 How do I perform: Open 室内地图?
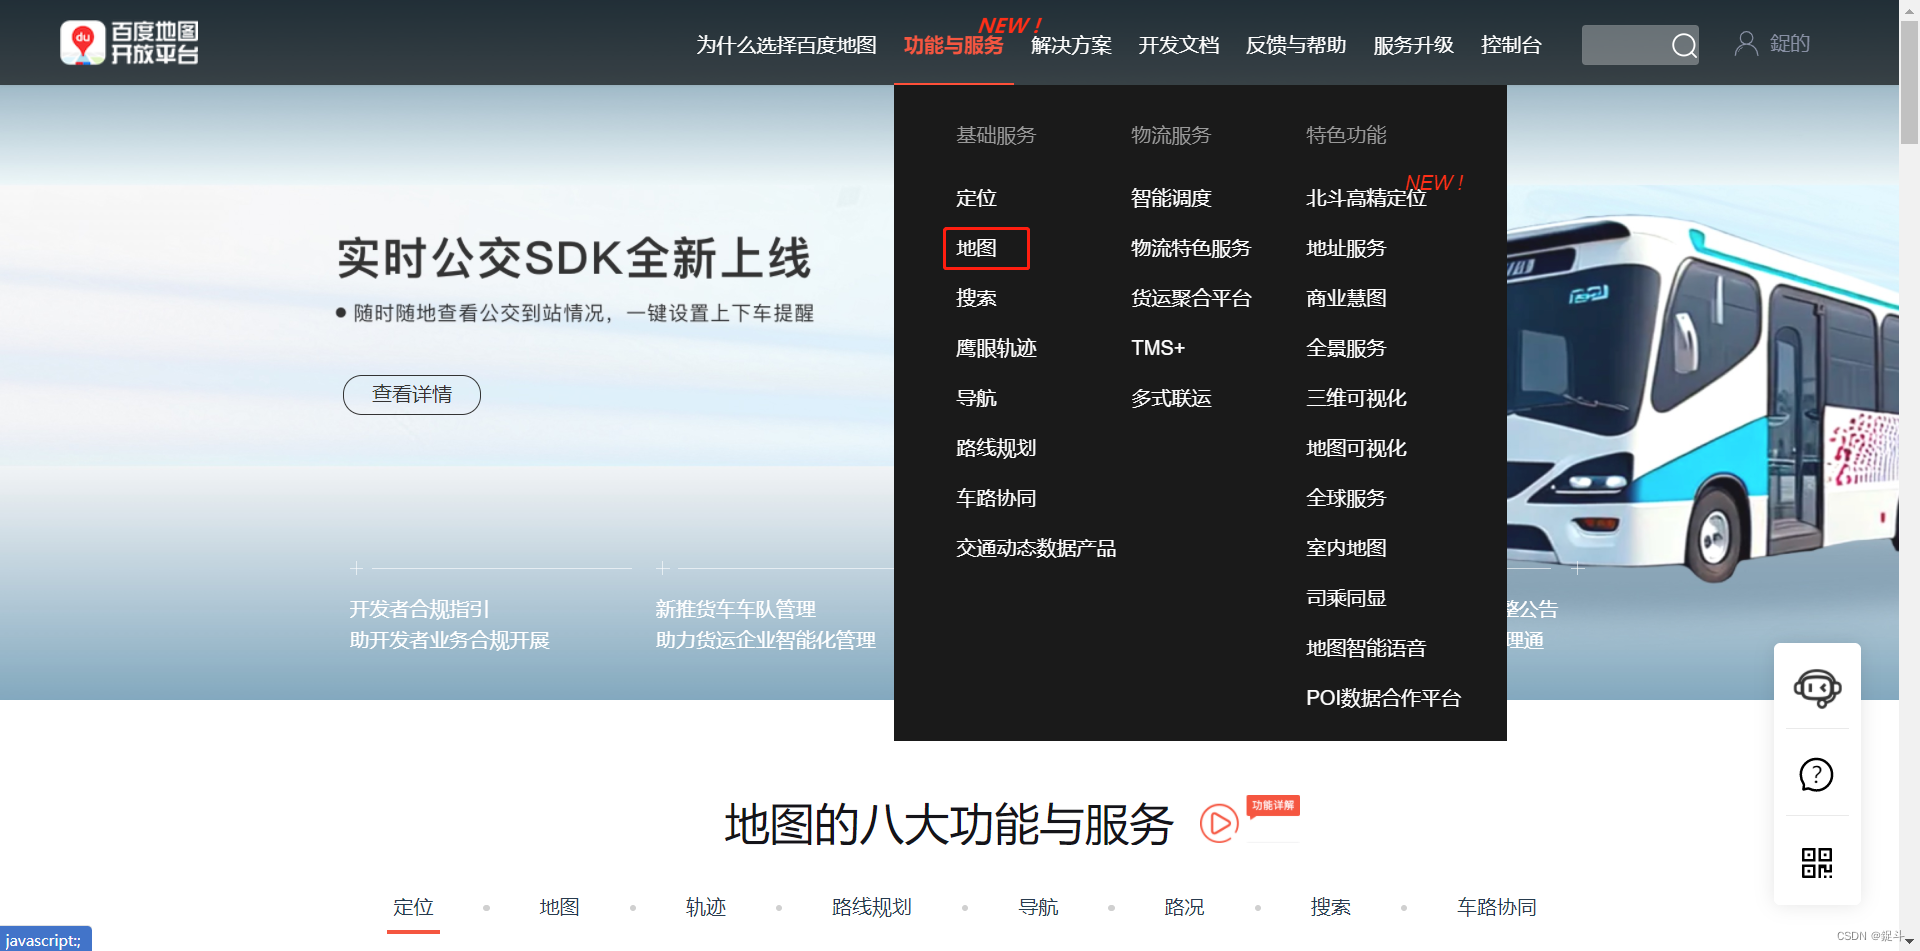coord(1346,548)
